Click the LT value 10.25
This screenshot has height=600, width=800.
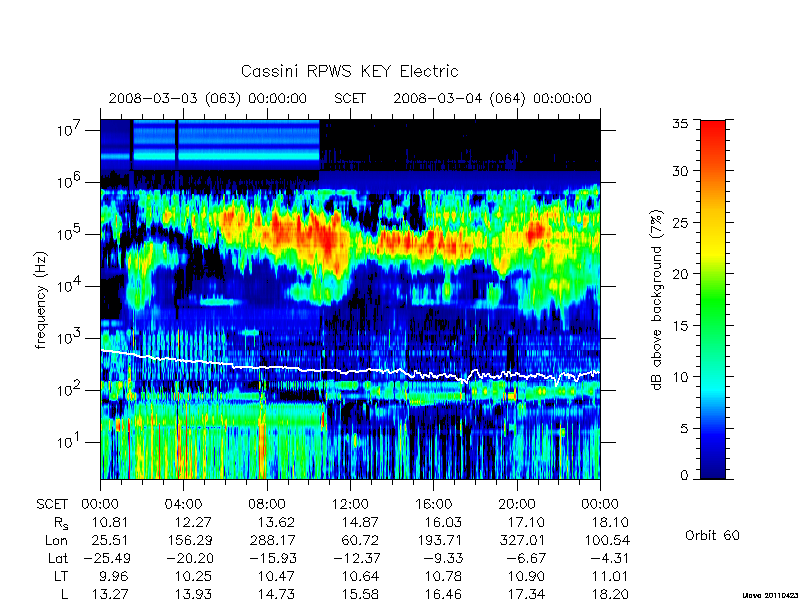tap(193, 577)
